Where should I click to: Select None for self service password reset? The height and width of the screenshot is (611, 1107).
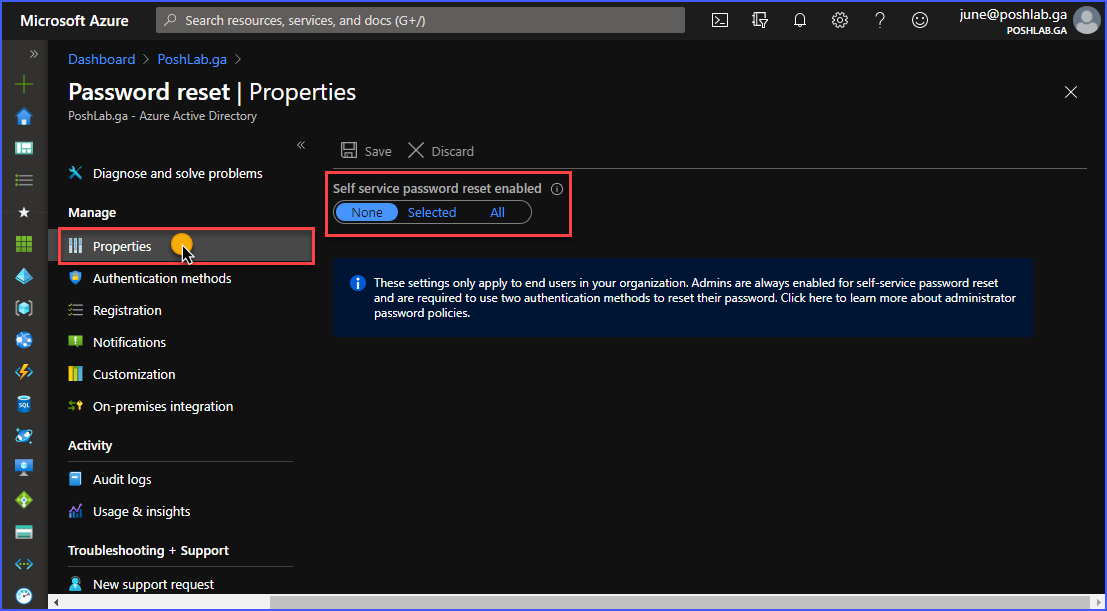(366, 213)
